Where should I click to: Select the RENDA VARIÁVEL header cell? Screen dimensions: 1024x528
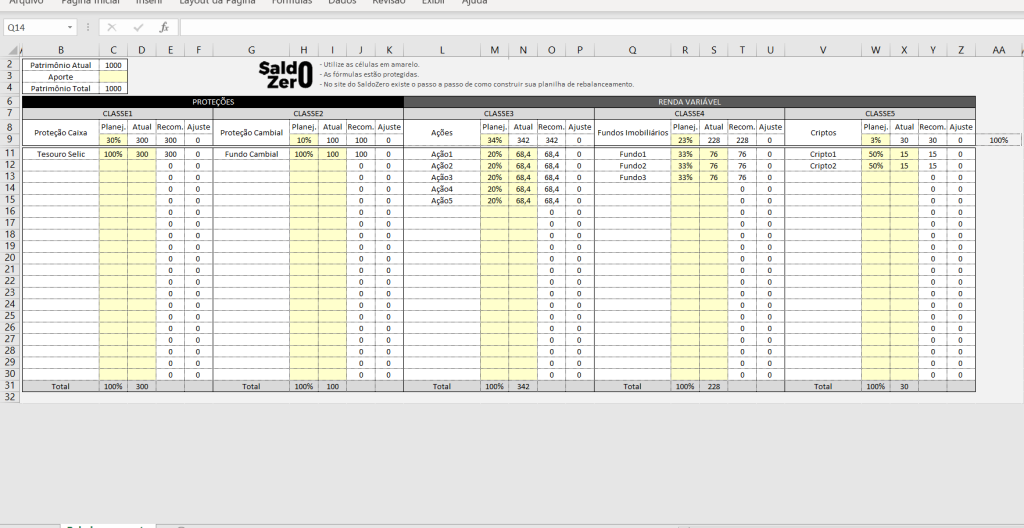(690, 102)
